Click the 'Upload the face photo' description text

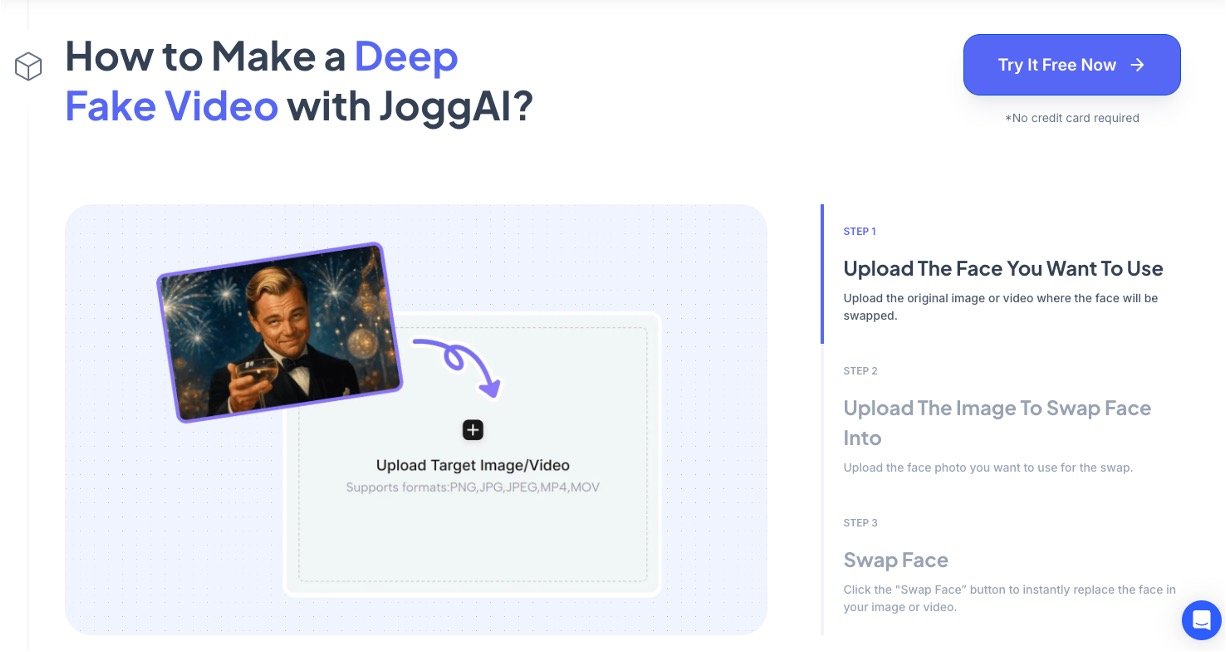988,468
